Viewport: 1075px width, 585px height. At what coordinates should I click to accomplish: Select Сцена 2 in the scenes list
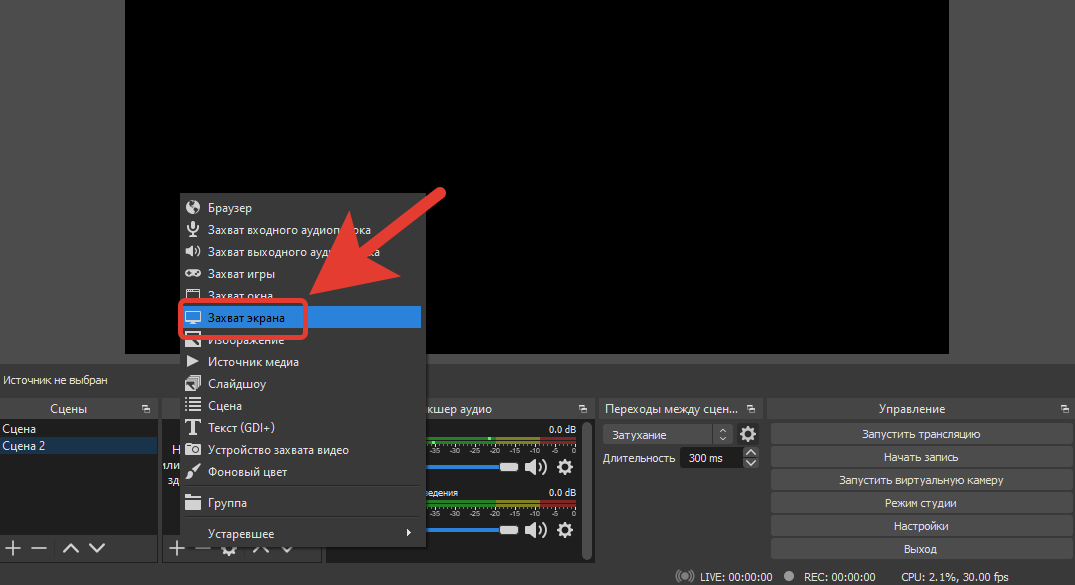pyautogui.click(x=24, y=446)
